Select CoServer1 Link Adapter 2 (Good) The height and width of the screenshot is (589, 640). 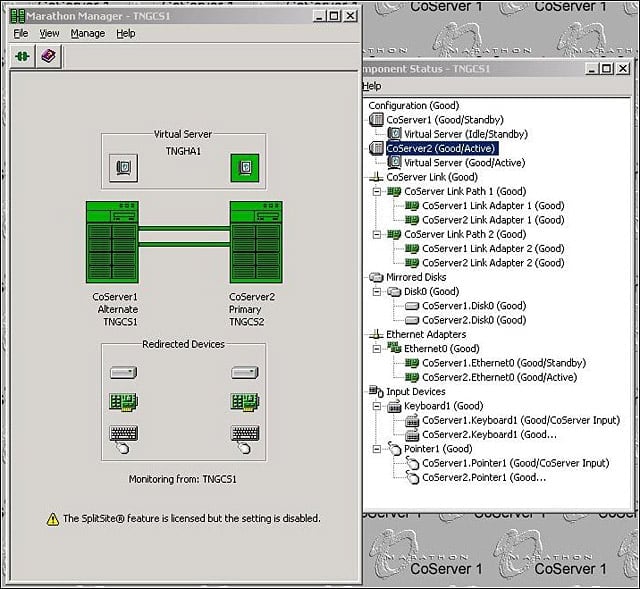(x=493, y=248)
